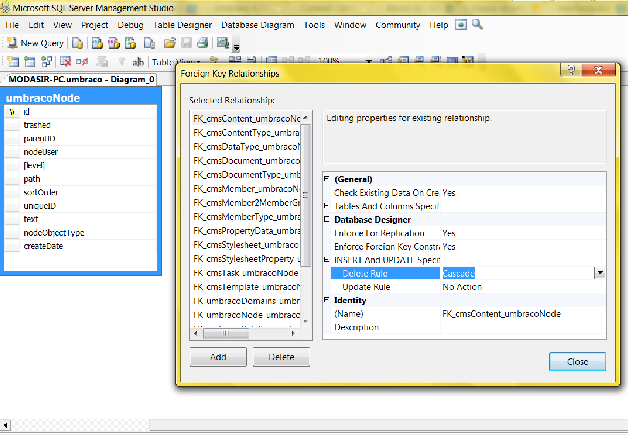The image size is (628, 435).
Task: Click the Set Primary Key icon
Action: coord(121,61)
